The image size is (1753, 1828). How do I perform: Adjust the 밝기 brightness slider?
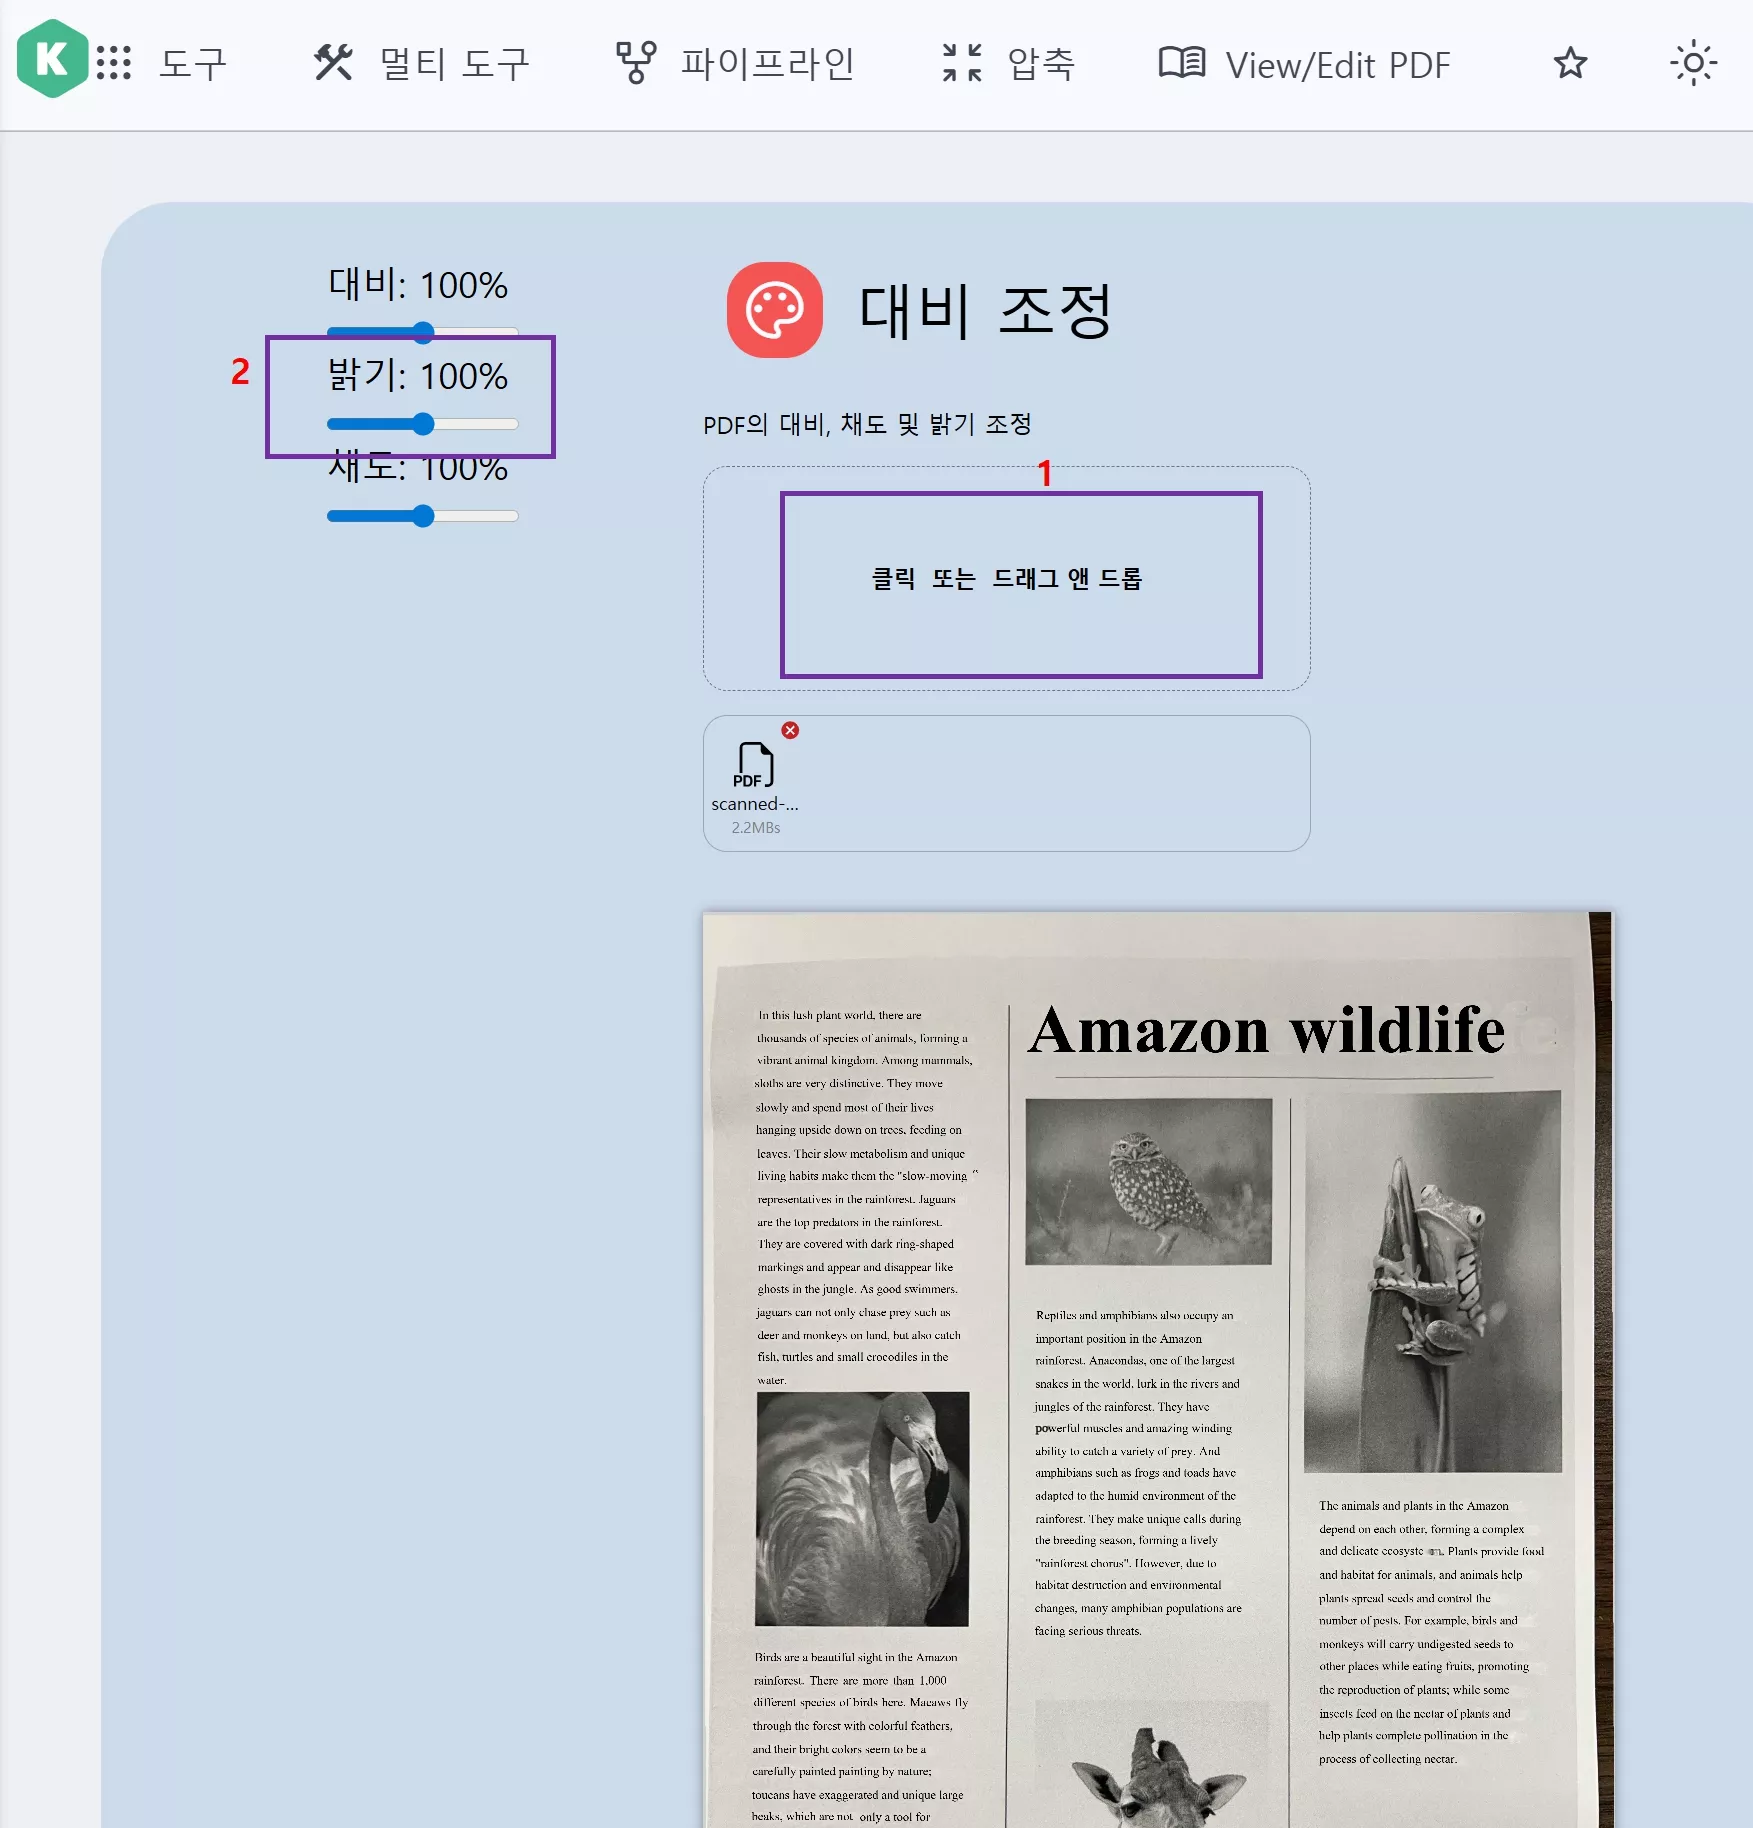(x=424, y=423)
